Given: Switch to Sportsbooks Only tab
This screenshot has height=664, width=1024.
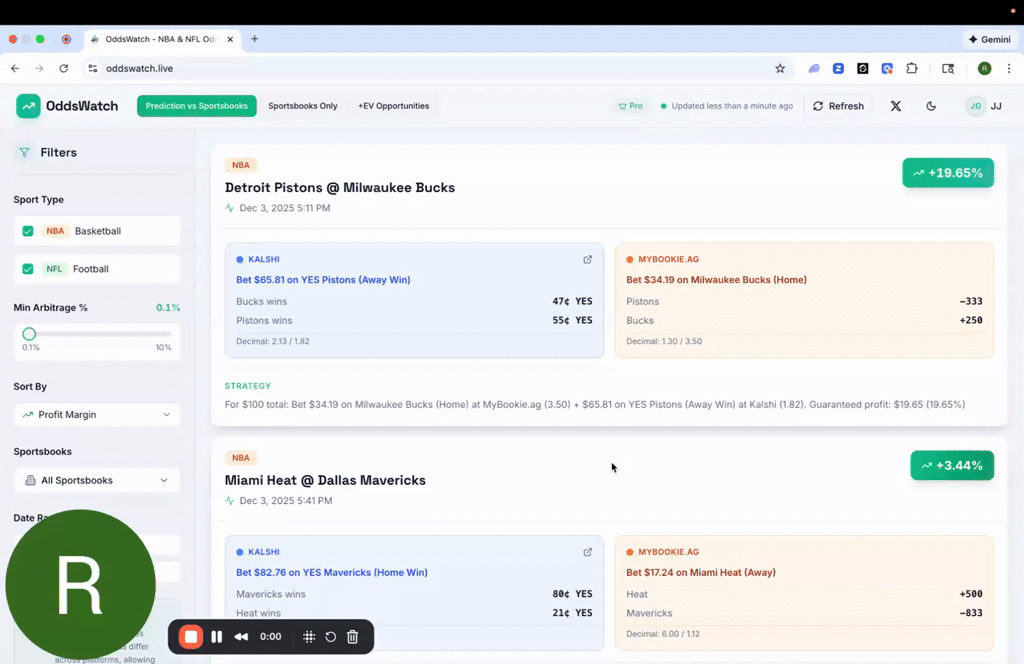Looking at the screenshot, I should (302, 106).
